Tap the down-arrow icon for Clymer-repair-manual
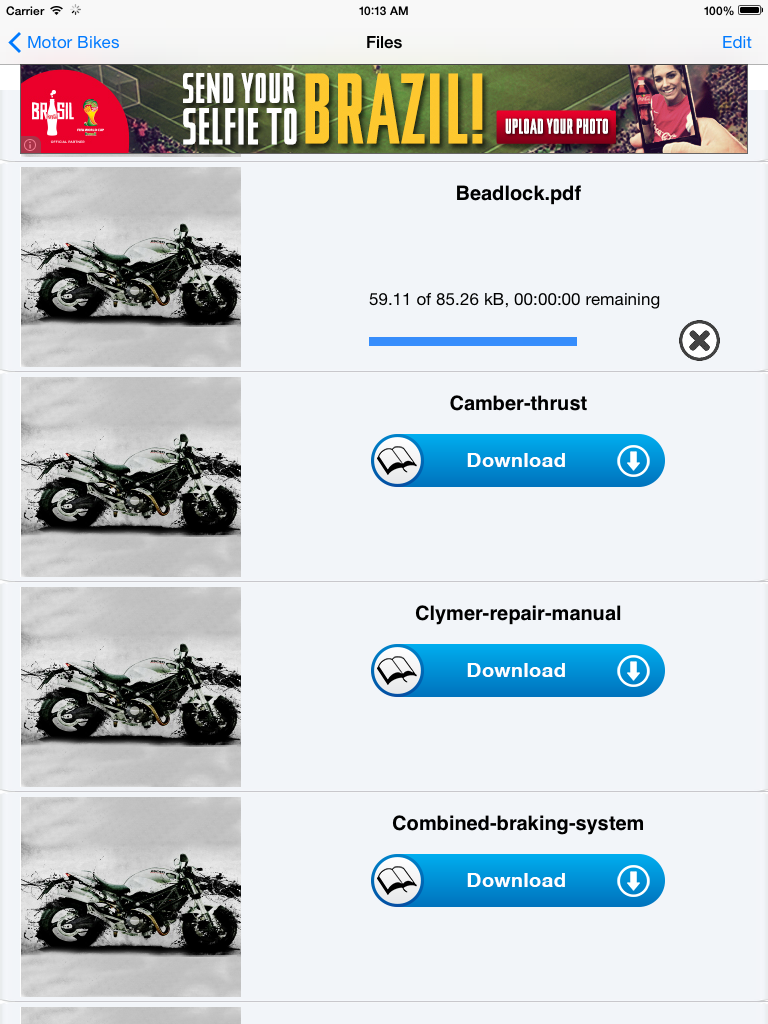This screenshot has width=768, height=1024. [633, 671]
